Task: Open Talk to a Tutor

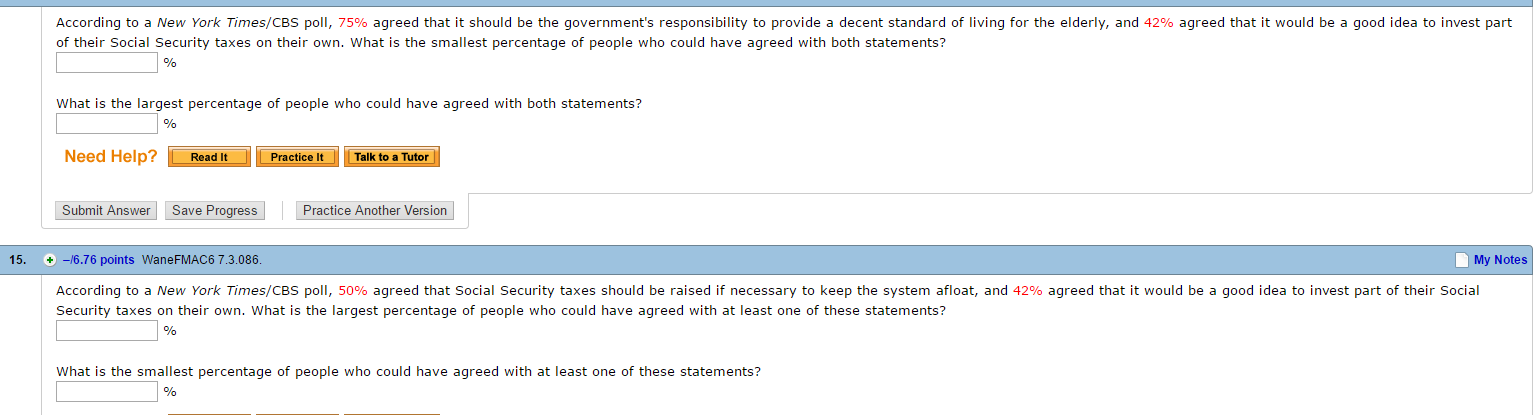Action: 391,157
